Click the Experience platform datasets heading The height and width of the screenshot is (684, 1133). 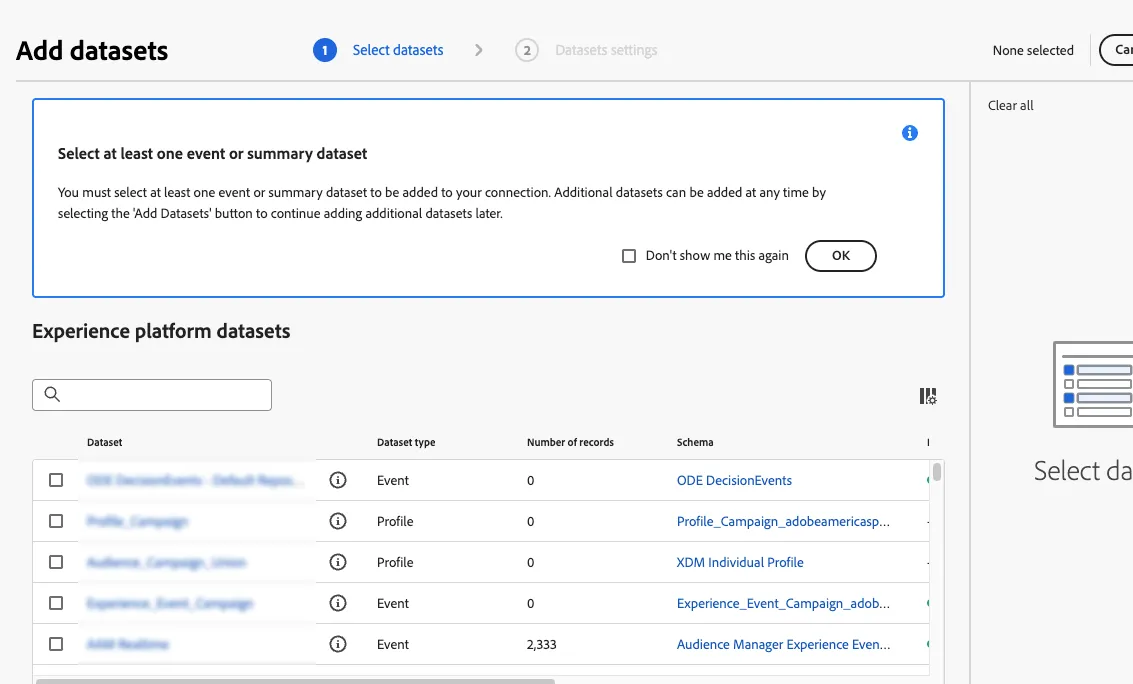click(x=161, y=331)
